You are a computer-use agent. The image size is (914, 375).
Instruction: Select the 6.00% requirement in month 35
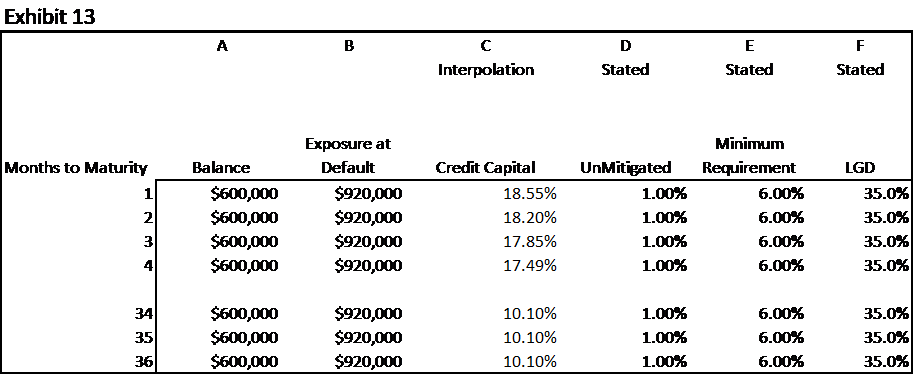(780, 338)
